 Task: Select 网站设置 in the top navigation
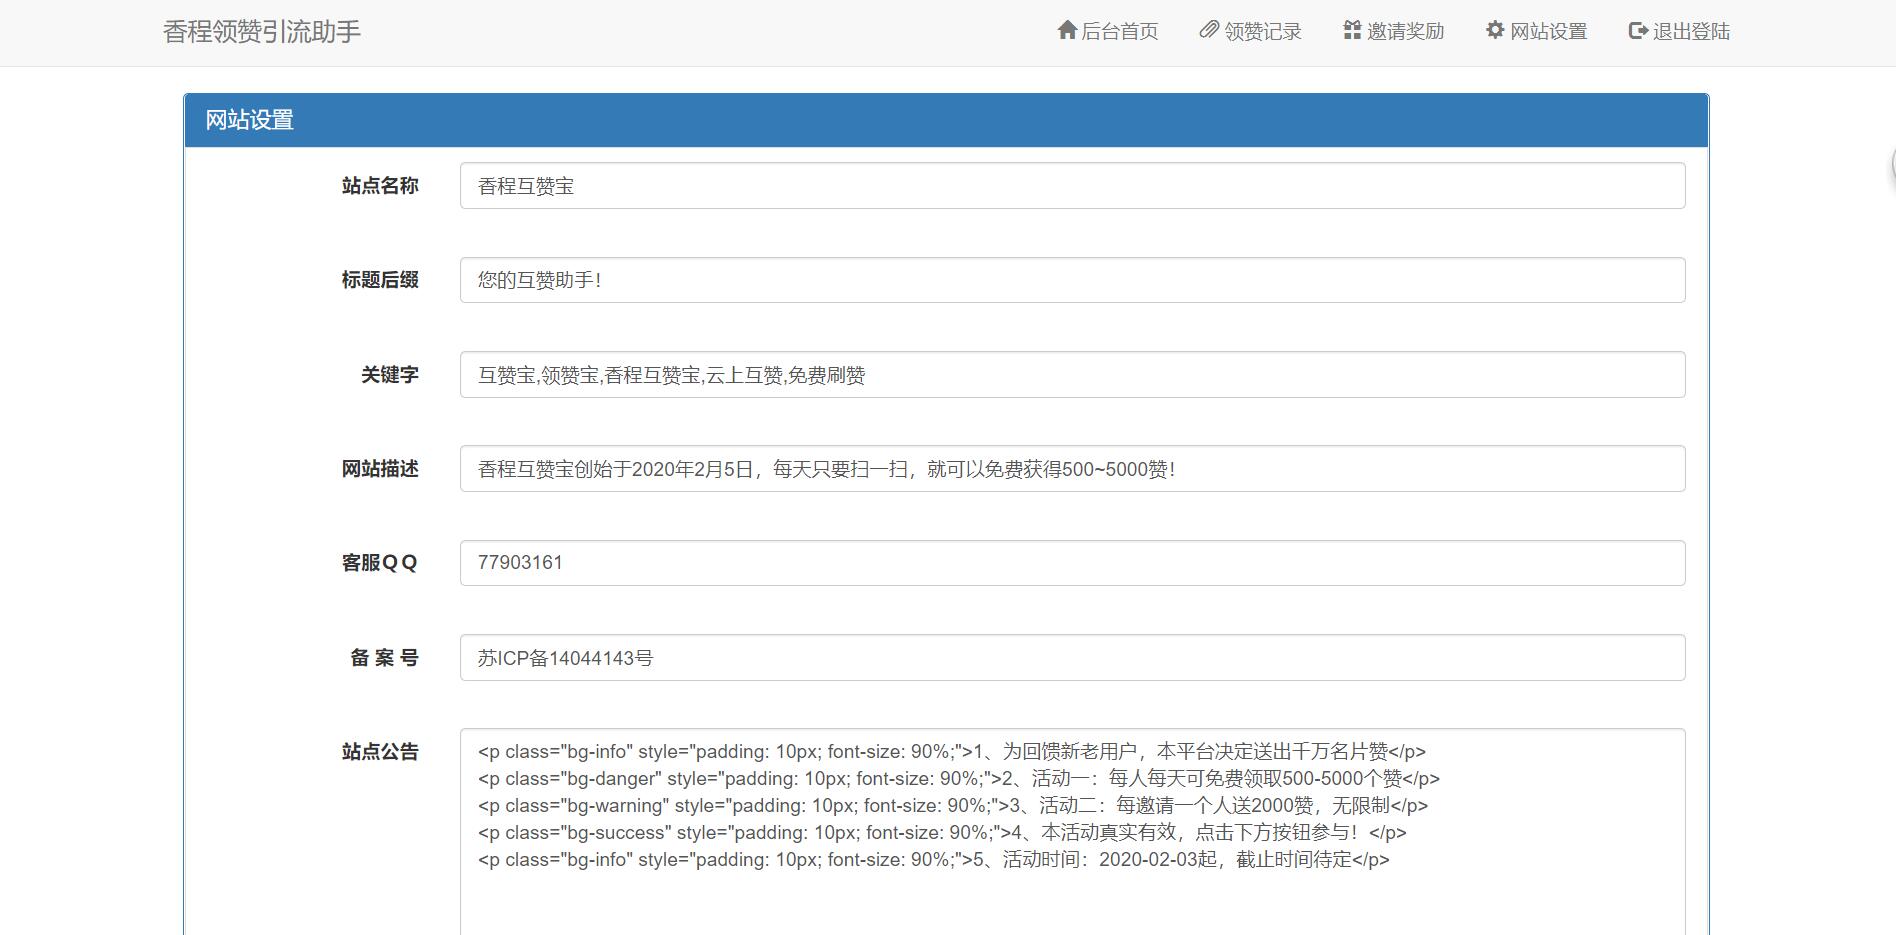(x=1547, y=31)
